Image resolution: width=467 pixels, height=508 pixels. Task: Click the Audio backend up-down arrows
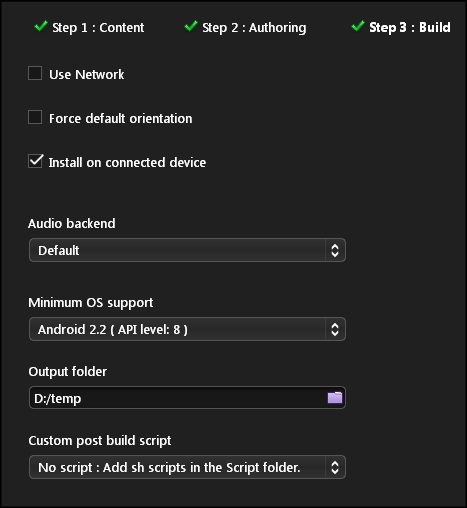click(335, 250)
